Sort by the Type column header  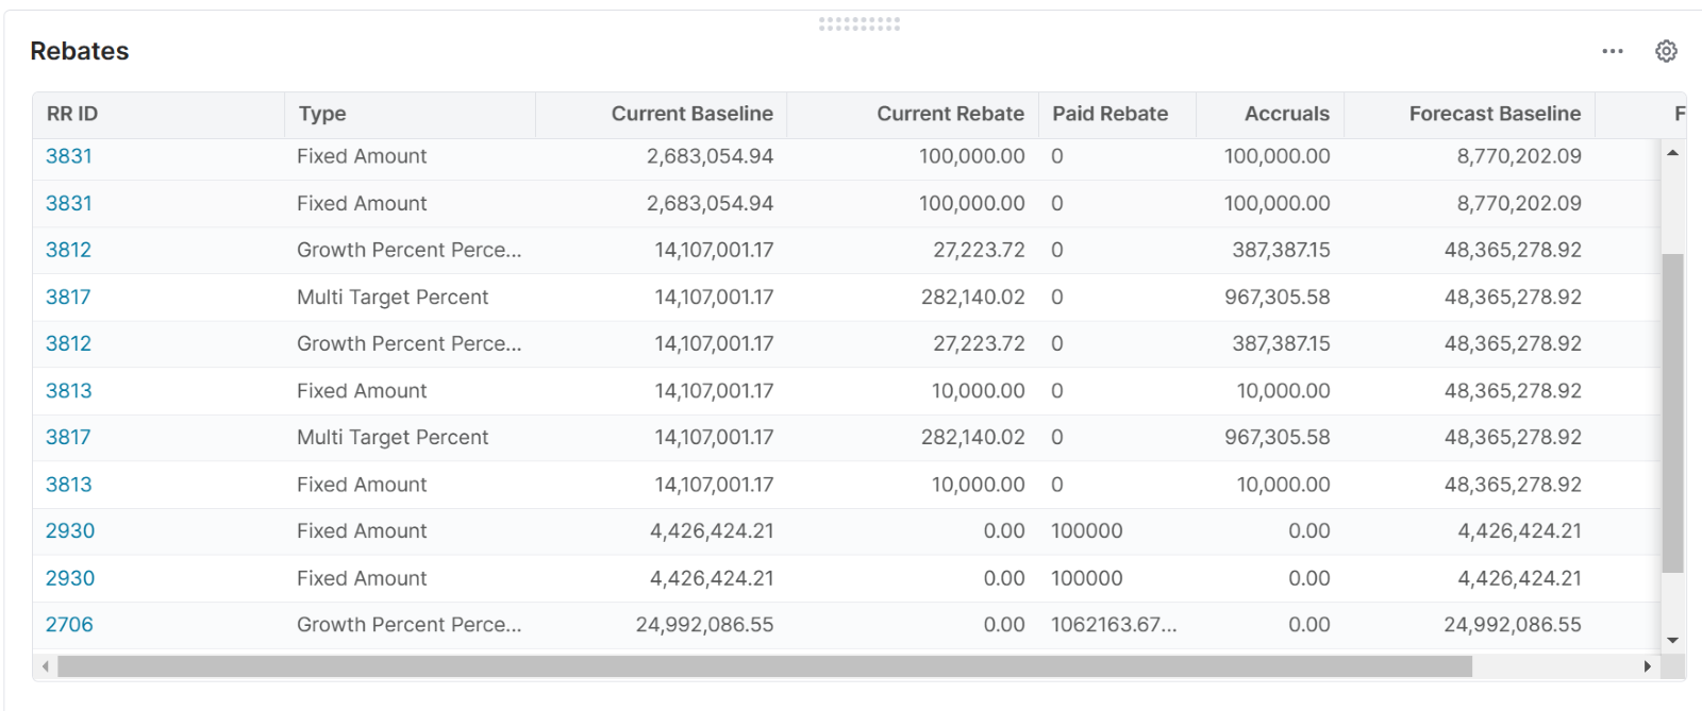pos(322,114)
